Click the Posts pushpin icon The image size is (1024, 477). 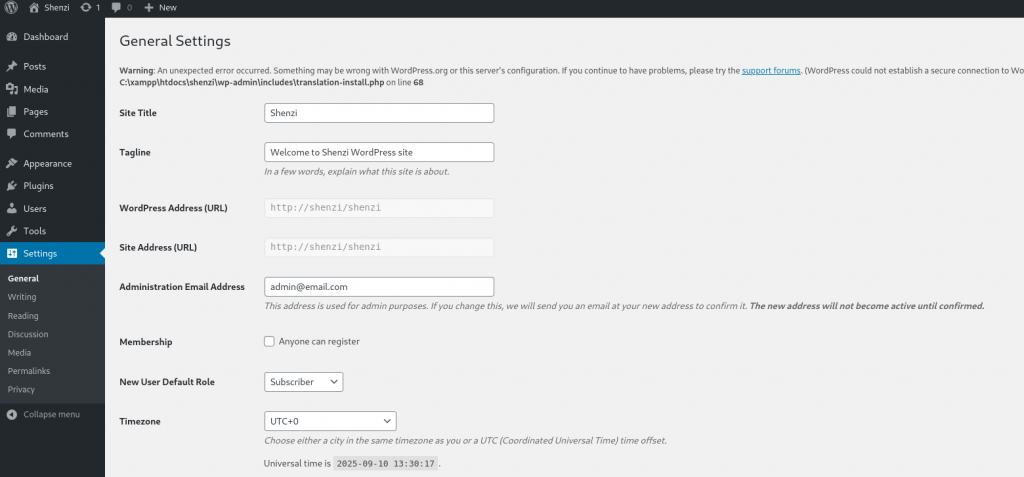pos(12,66)
